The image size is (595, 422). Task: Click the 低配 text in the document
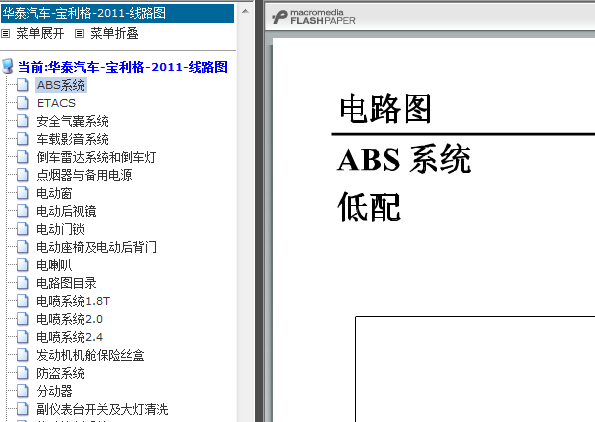pos(369,207)
